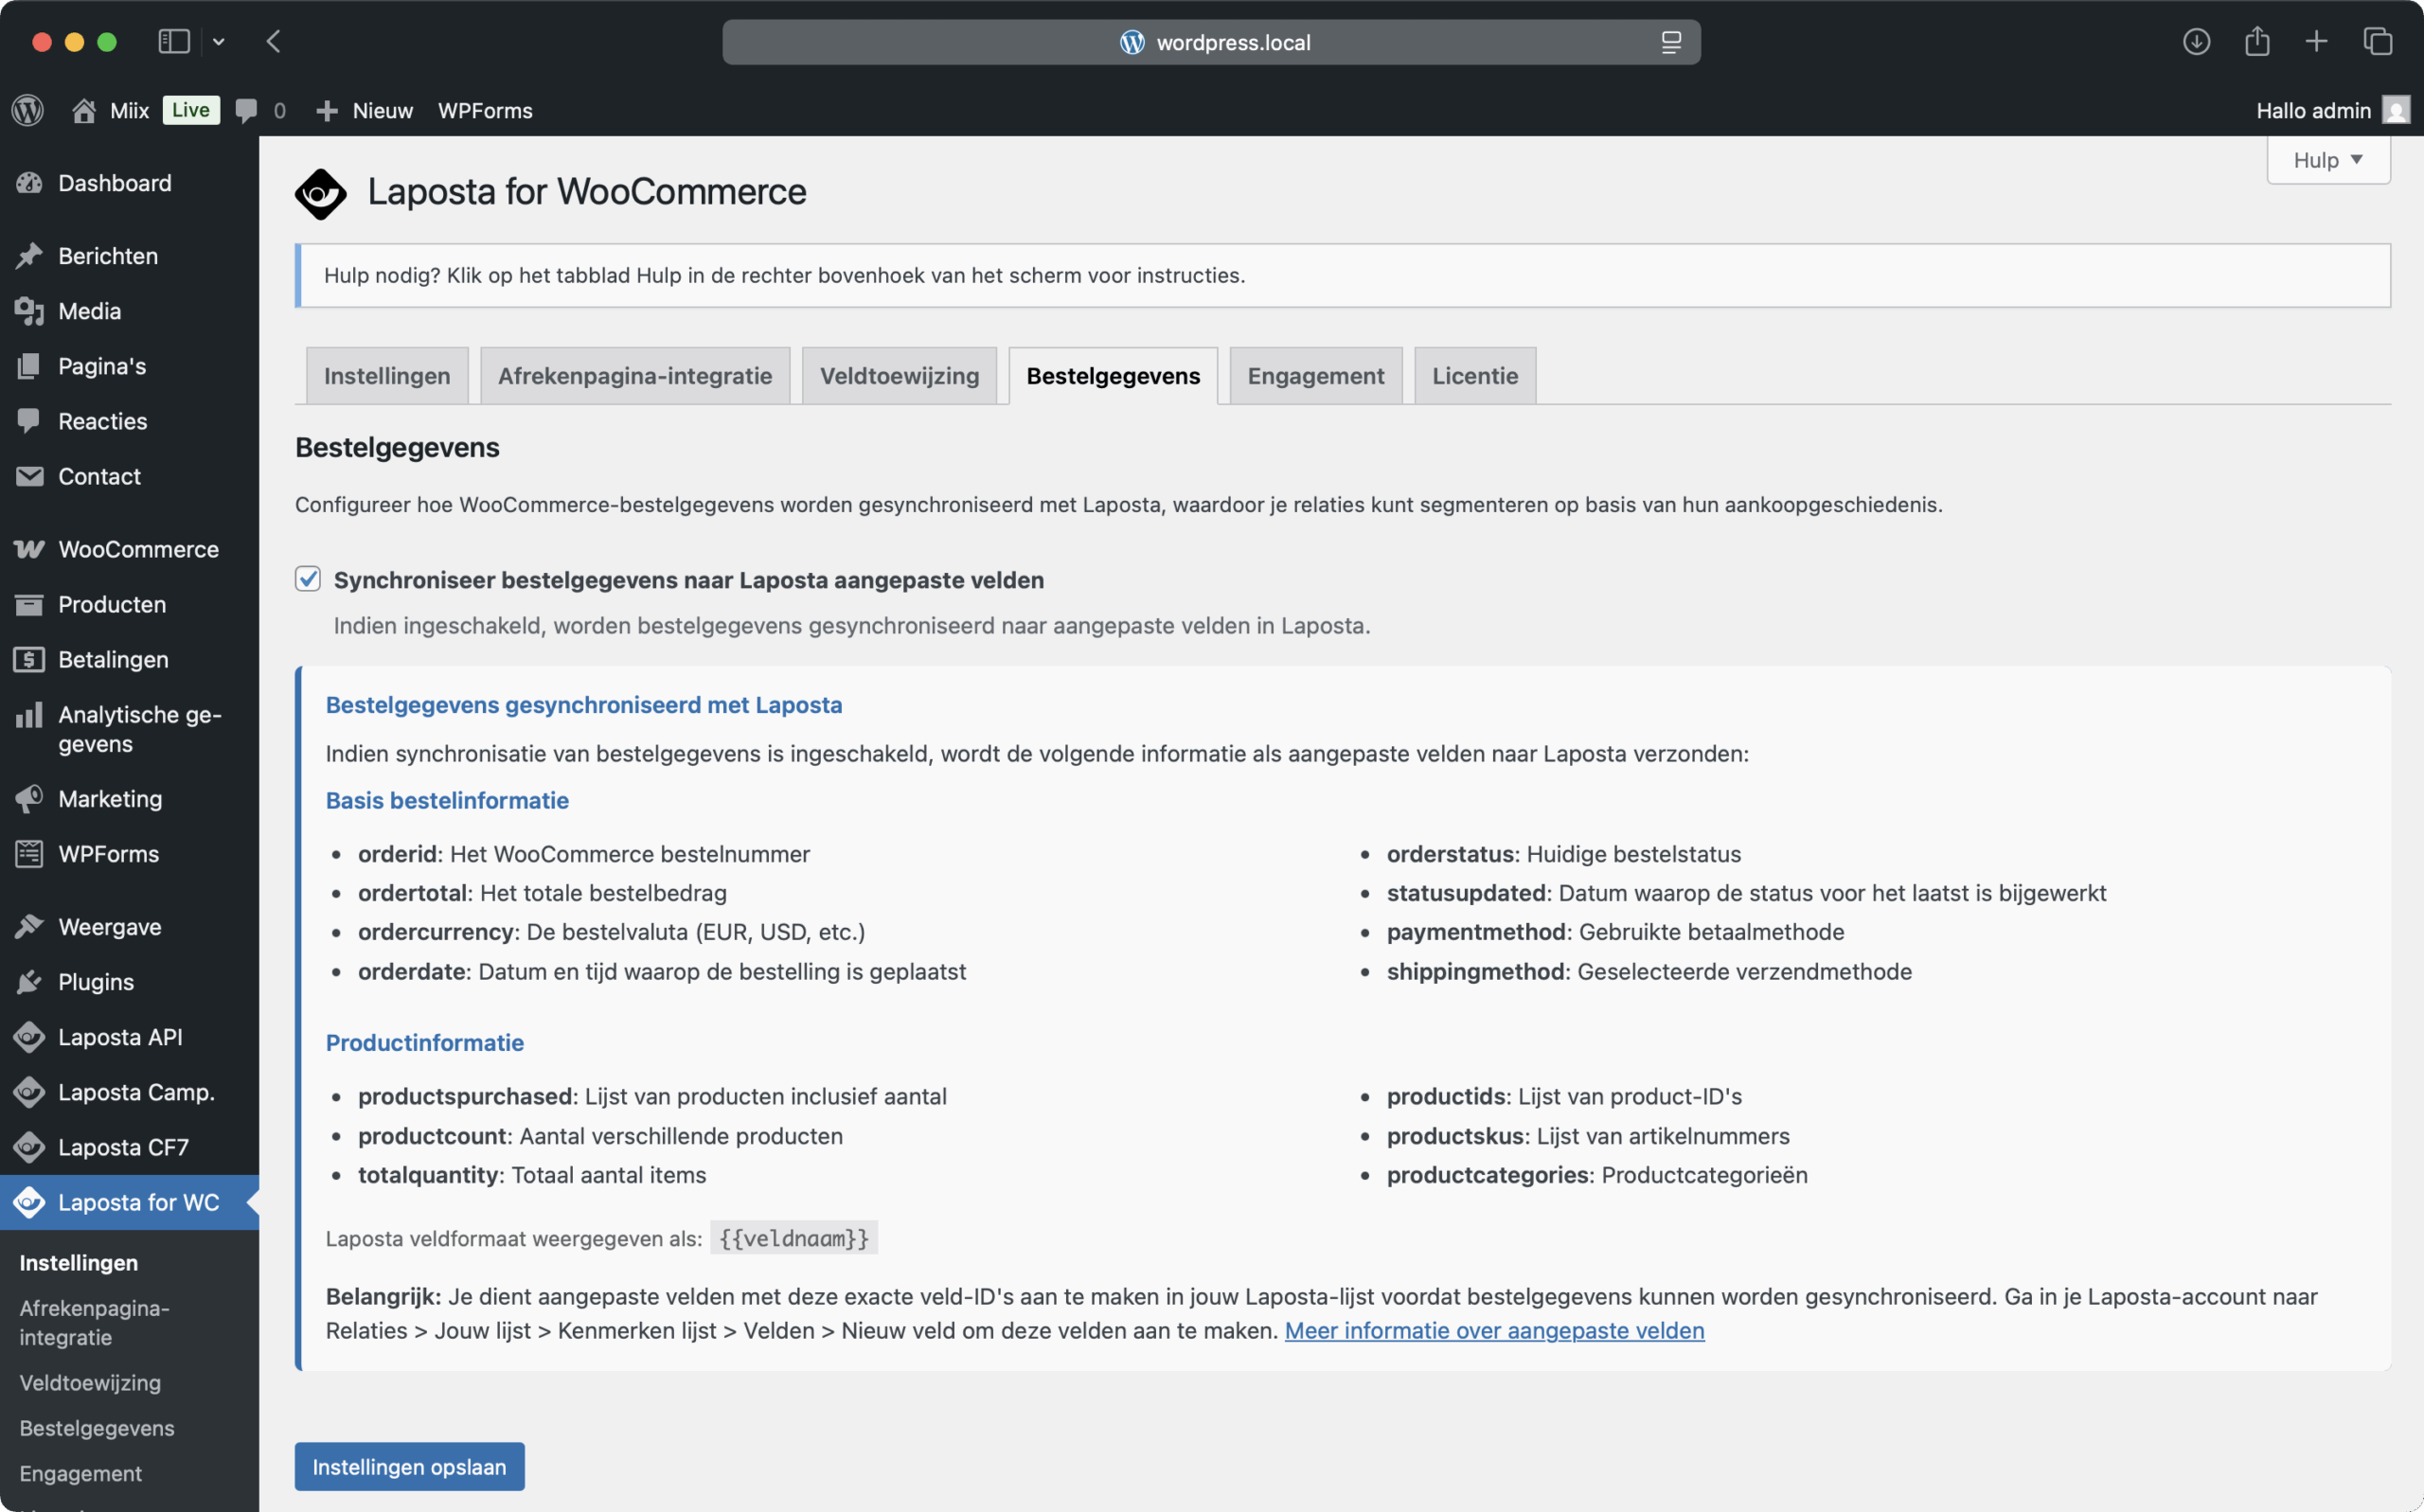Open a new Safari tab

(x=2316, y=41)
